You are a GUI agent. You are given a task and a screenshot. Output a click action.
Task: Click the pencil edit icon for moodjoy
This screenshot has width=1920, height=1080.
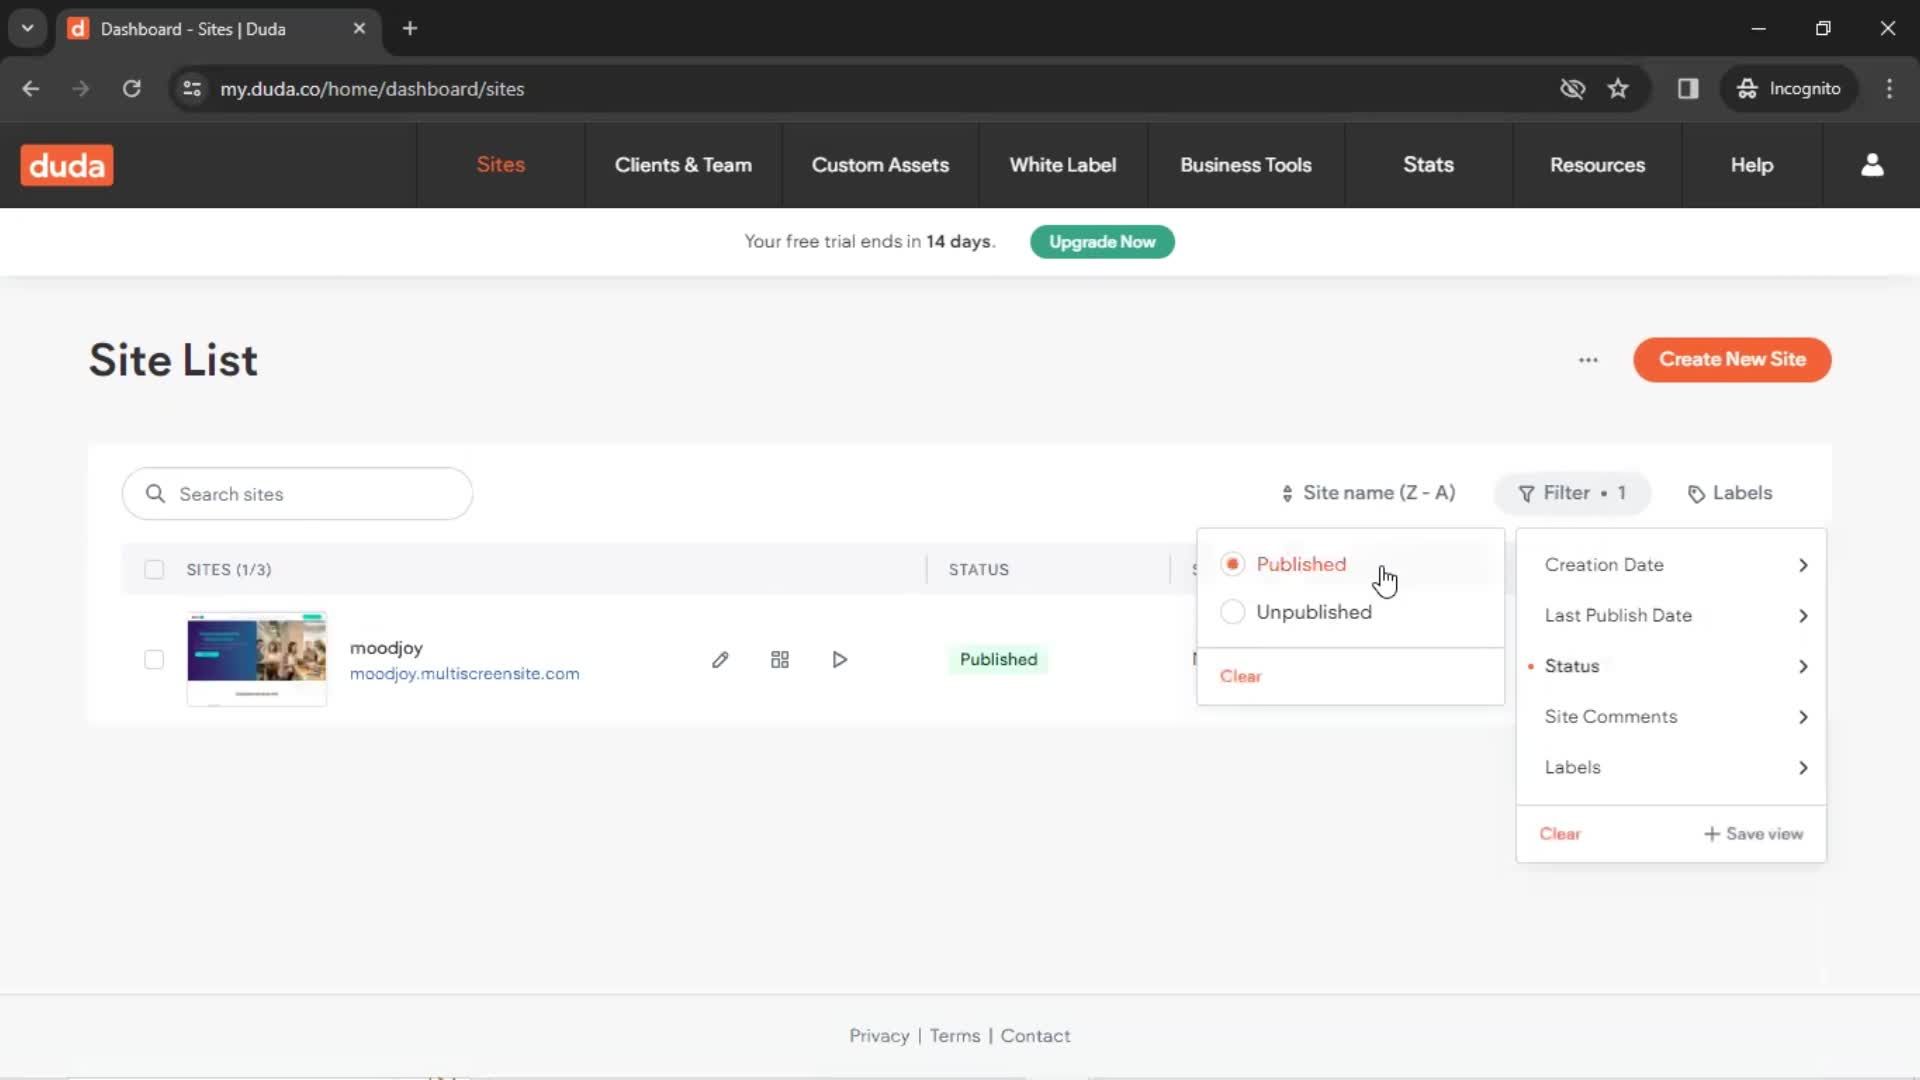(x=720, y=660)
